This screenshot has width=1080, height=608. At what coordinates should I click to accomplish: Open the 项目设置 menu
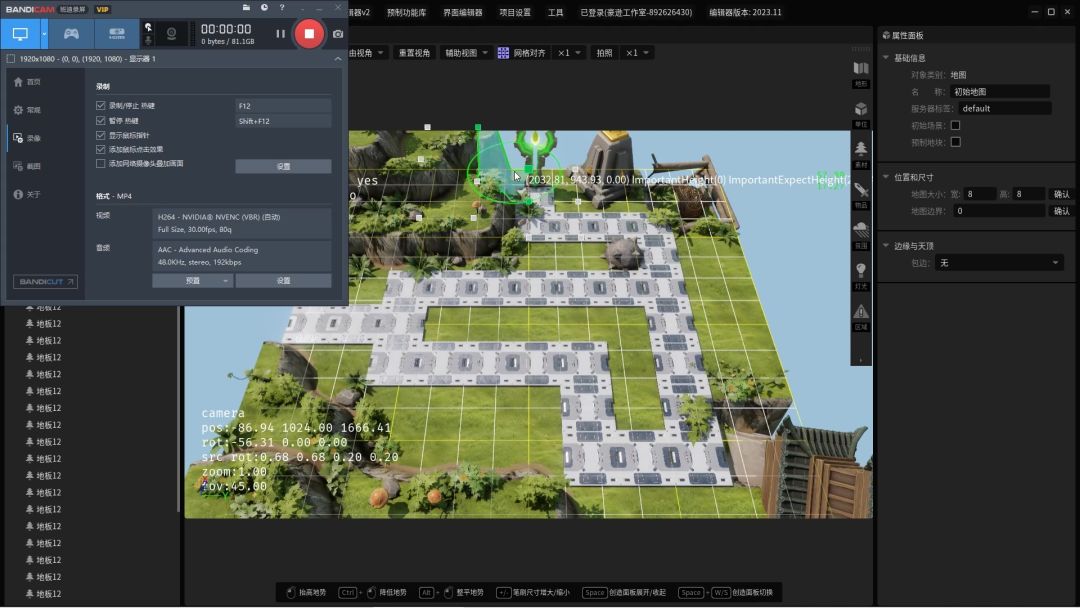tap(515, 13)
